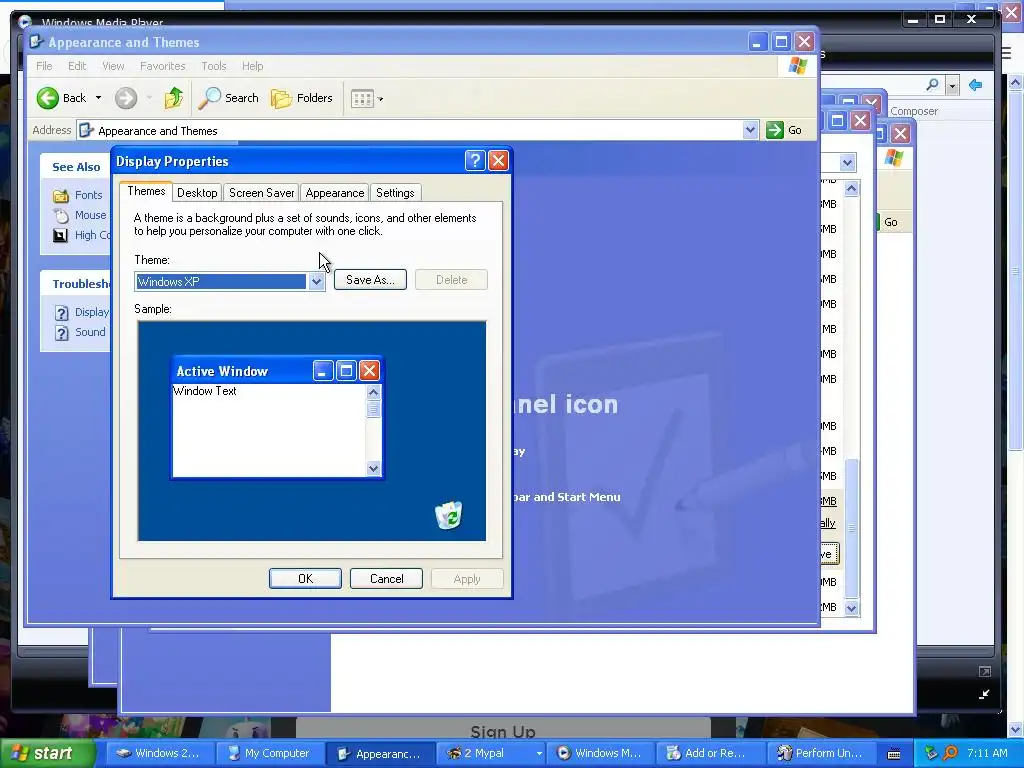Screen dimensions: 1024x768
Task: Switch to the Settings tab
Action: (395, 193)
